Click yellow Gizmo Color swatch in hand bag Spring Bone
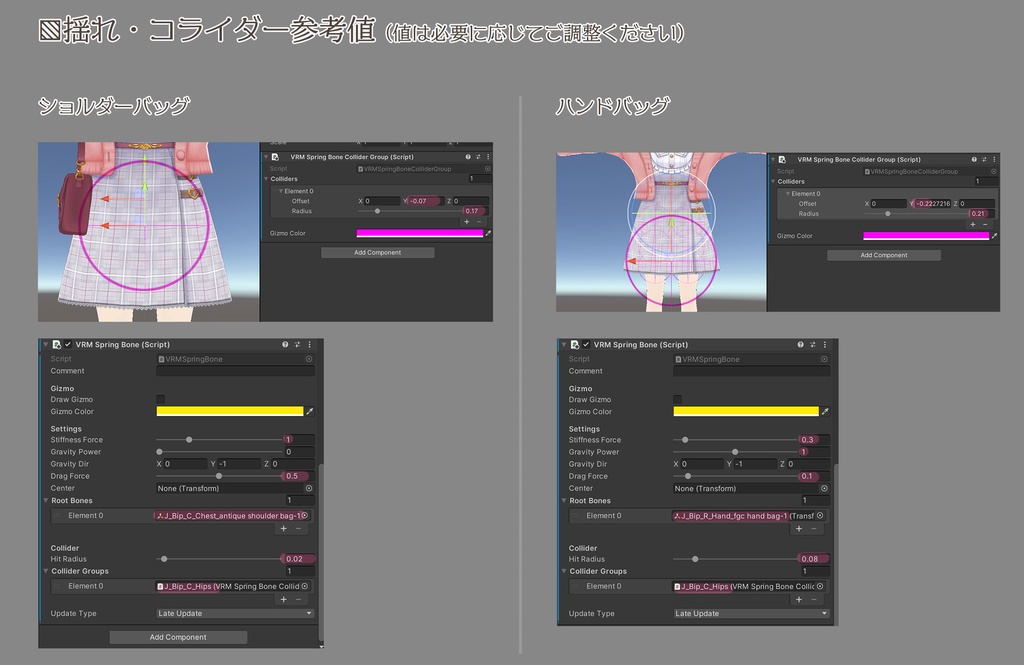 pyautogui.click(x=746, y=412)
